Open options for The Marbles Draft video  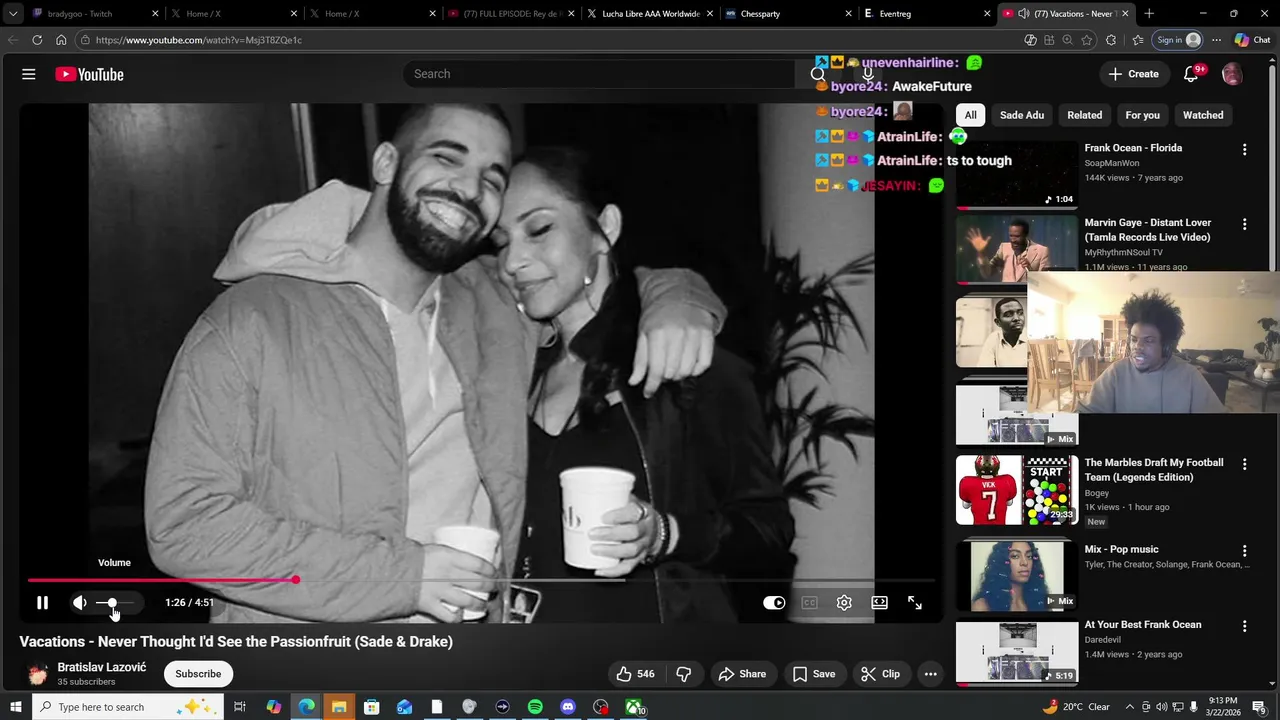click(x=1244, y=464)
